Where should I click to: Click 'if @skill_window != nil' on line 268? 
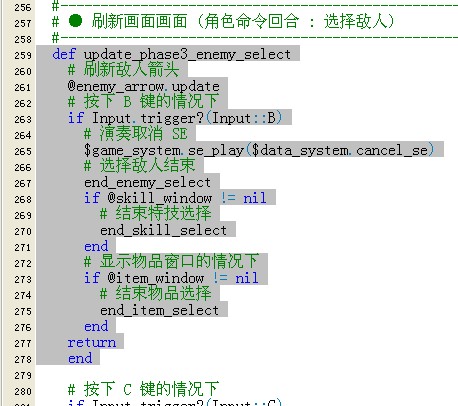[175, 198]
